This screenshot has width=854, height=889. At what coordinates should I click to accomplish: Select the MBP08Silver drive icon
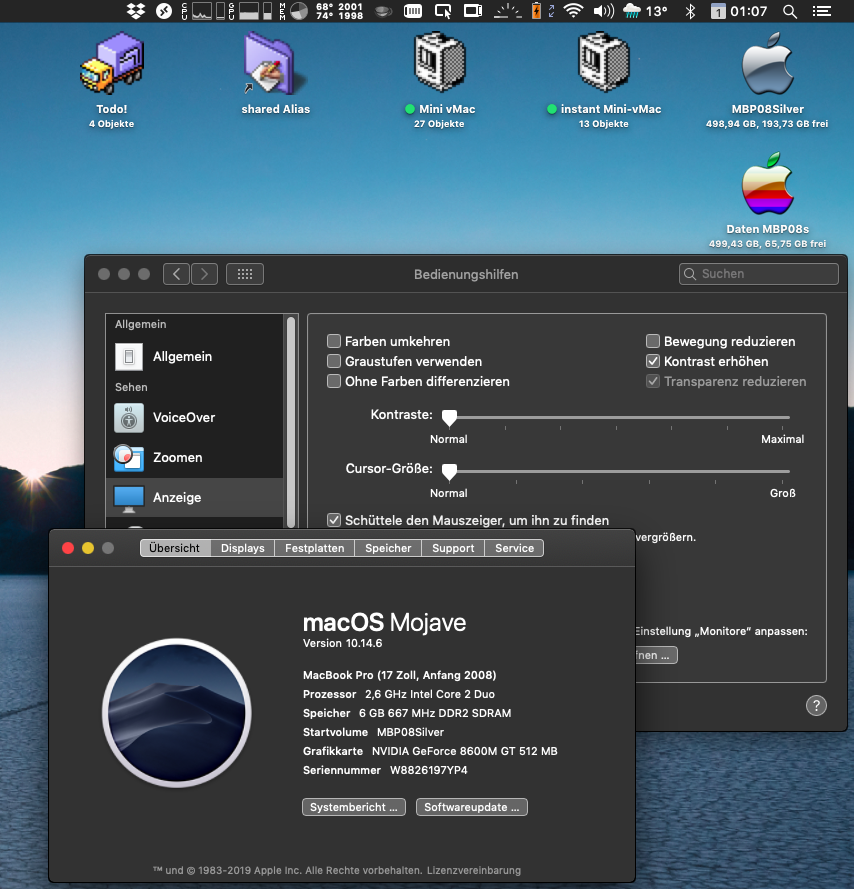(767, 63)
